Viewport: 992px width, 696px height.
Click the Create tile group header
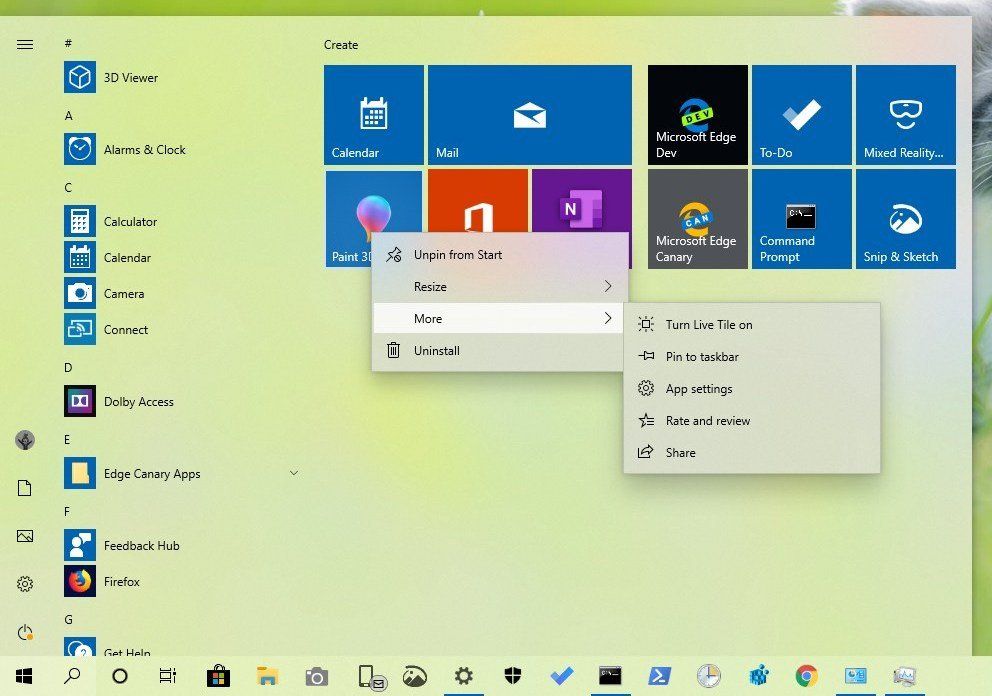point(341,44)
